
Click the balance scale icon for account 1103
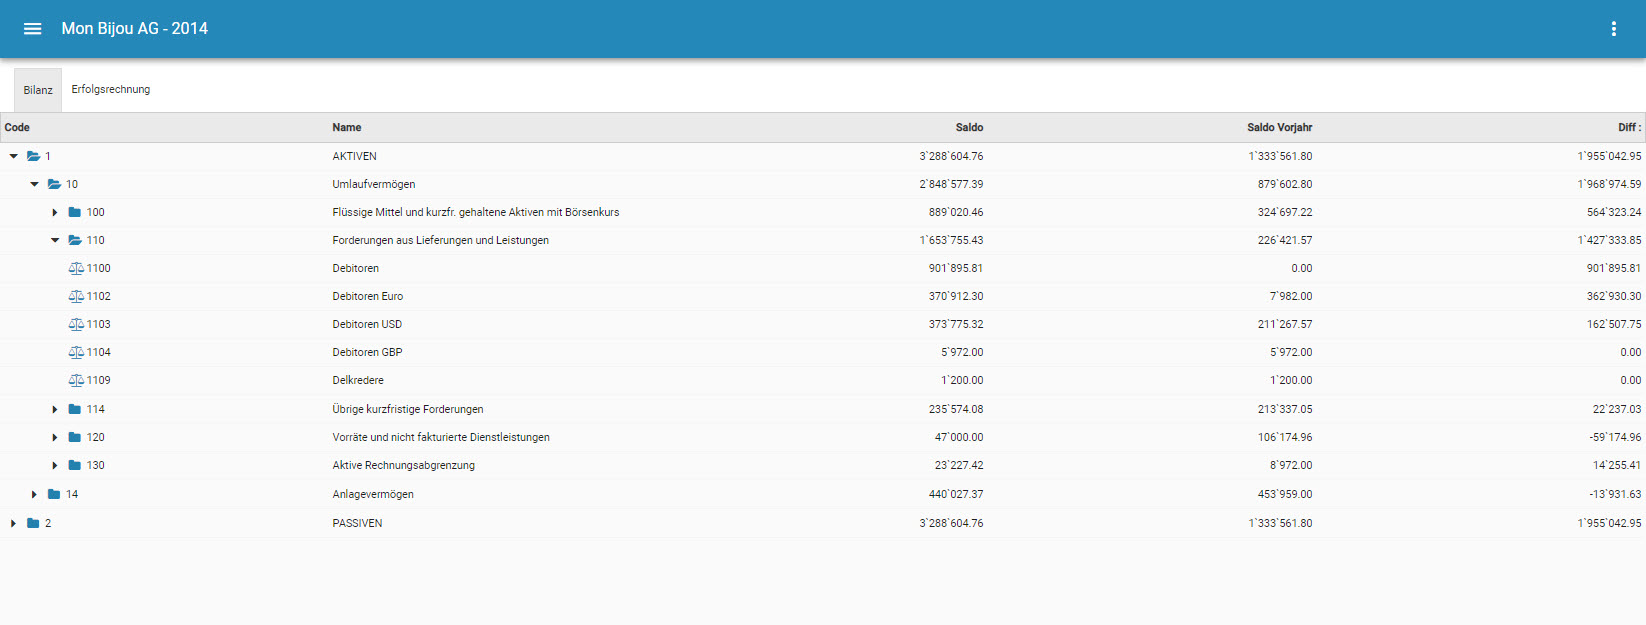(76, 324)
